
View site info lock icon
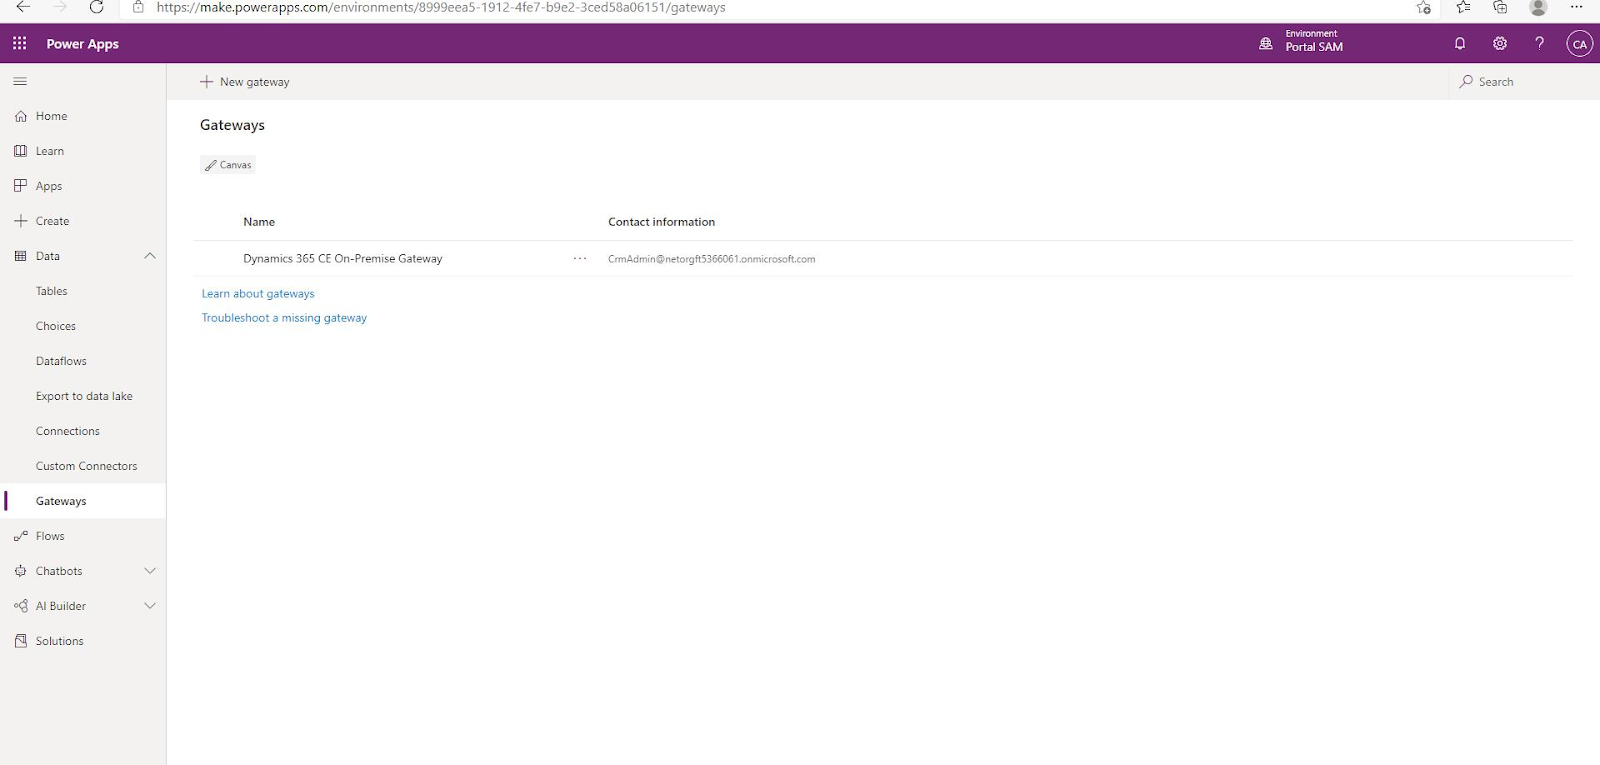coord(139,8)
